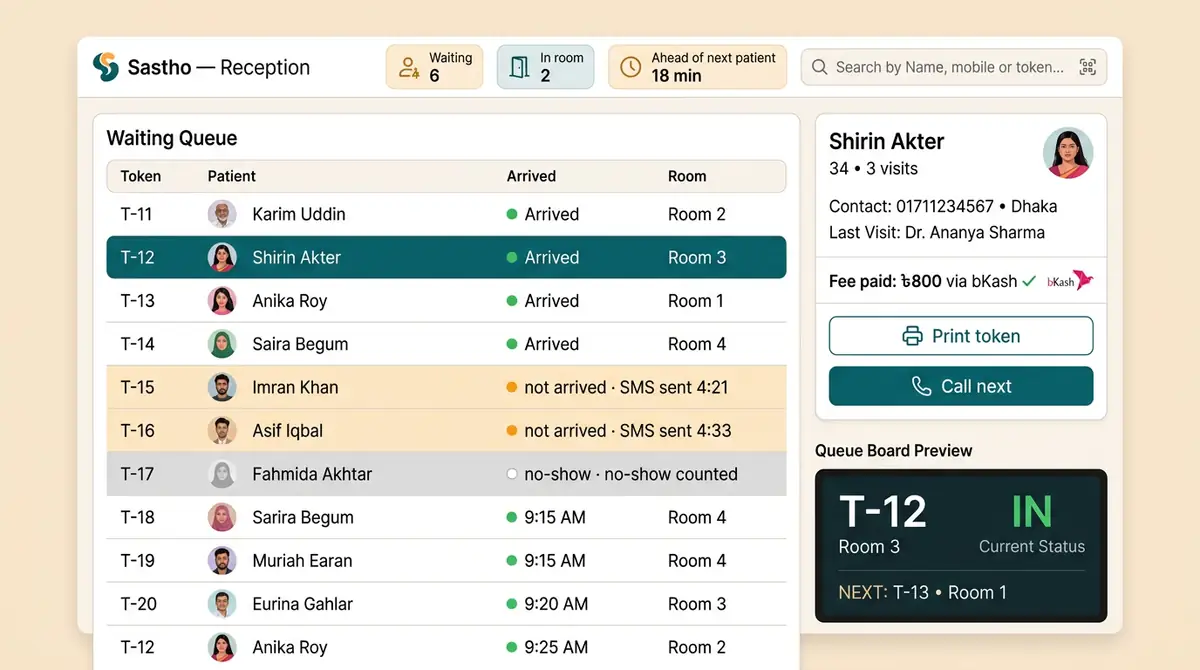
Task: Click the contact number 01711234567
Action: (944, 207)
